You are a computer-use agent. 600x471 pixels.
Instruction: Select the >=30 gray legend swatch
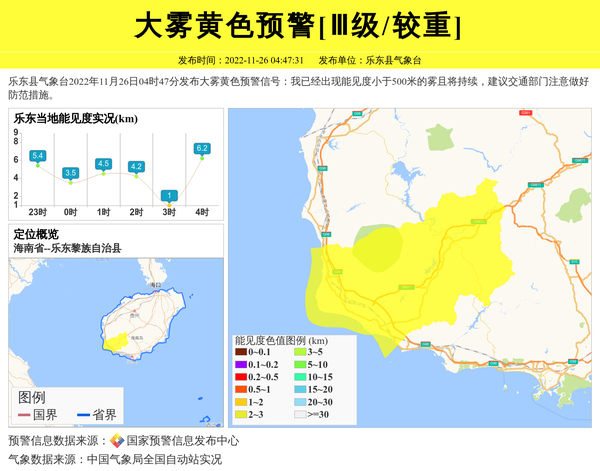[x=299, y=413]
